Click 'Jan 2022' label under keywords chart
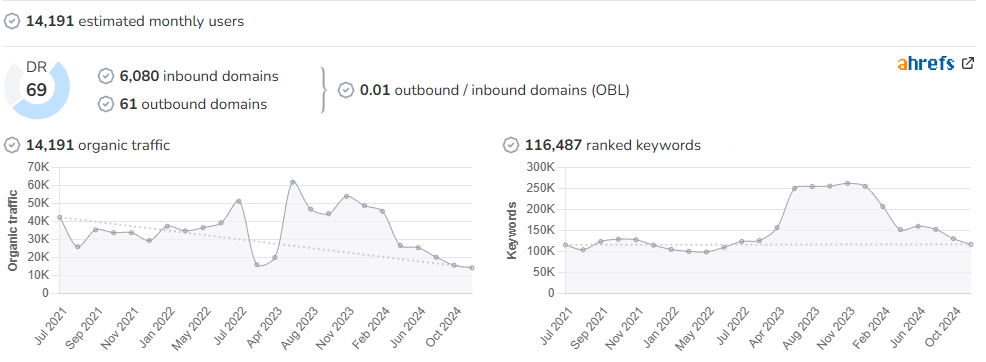 662,326
